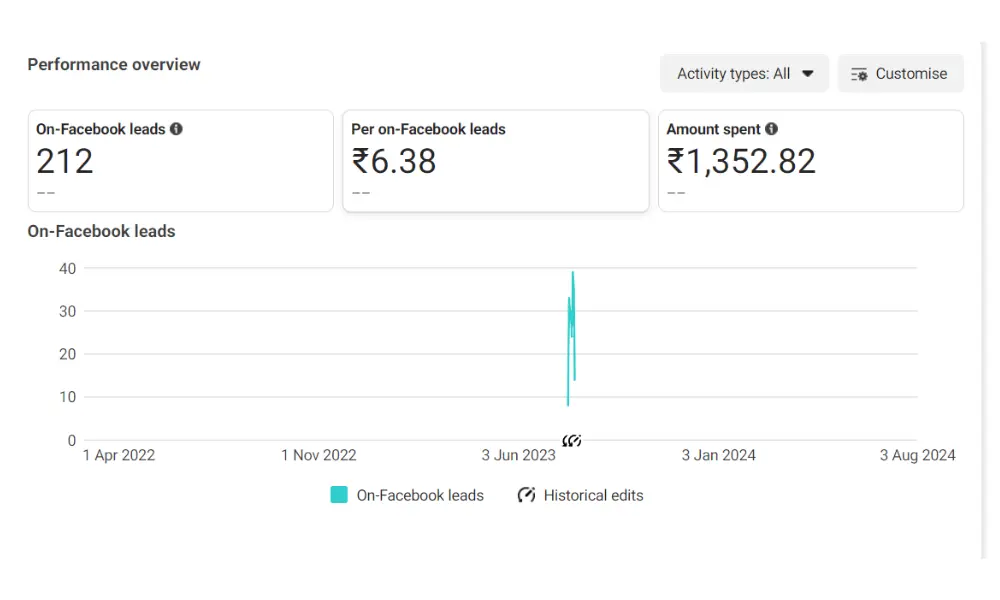Click the vertical scrollbar on the right edge
The image size is (1000, 600).
pyautogui.click(x=983, y=300)
